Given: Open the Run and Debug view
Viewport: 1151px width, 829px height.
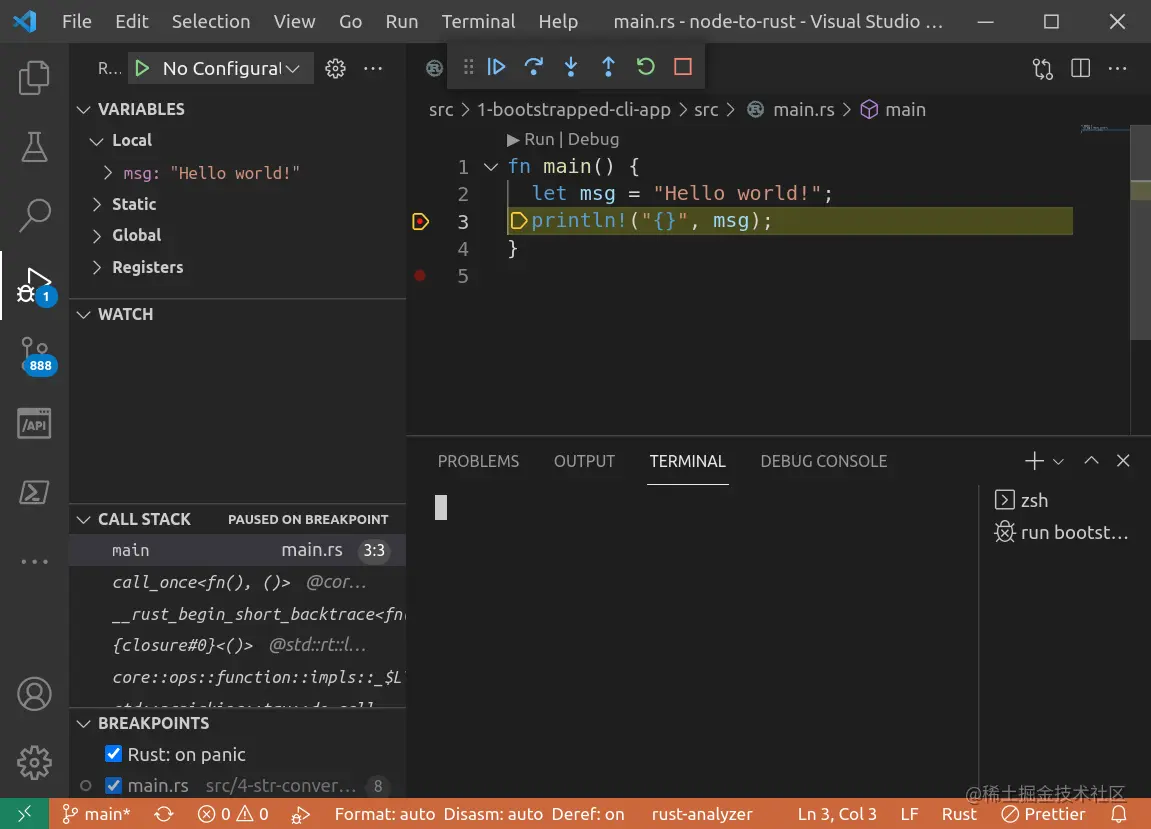Looking at the screenshot, I should 34,286.
